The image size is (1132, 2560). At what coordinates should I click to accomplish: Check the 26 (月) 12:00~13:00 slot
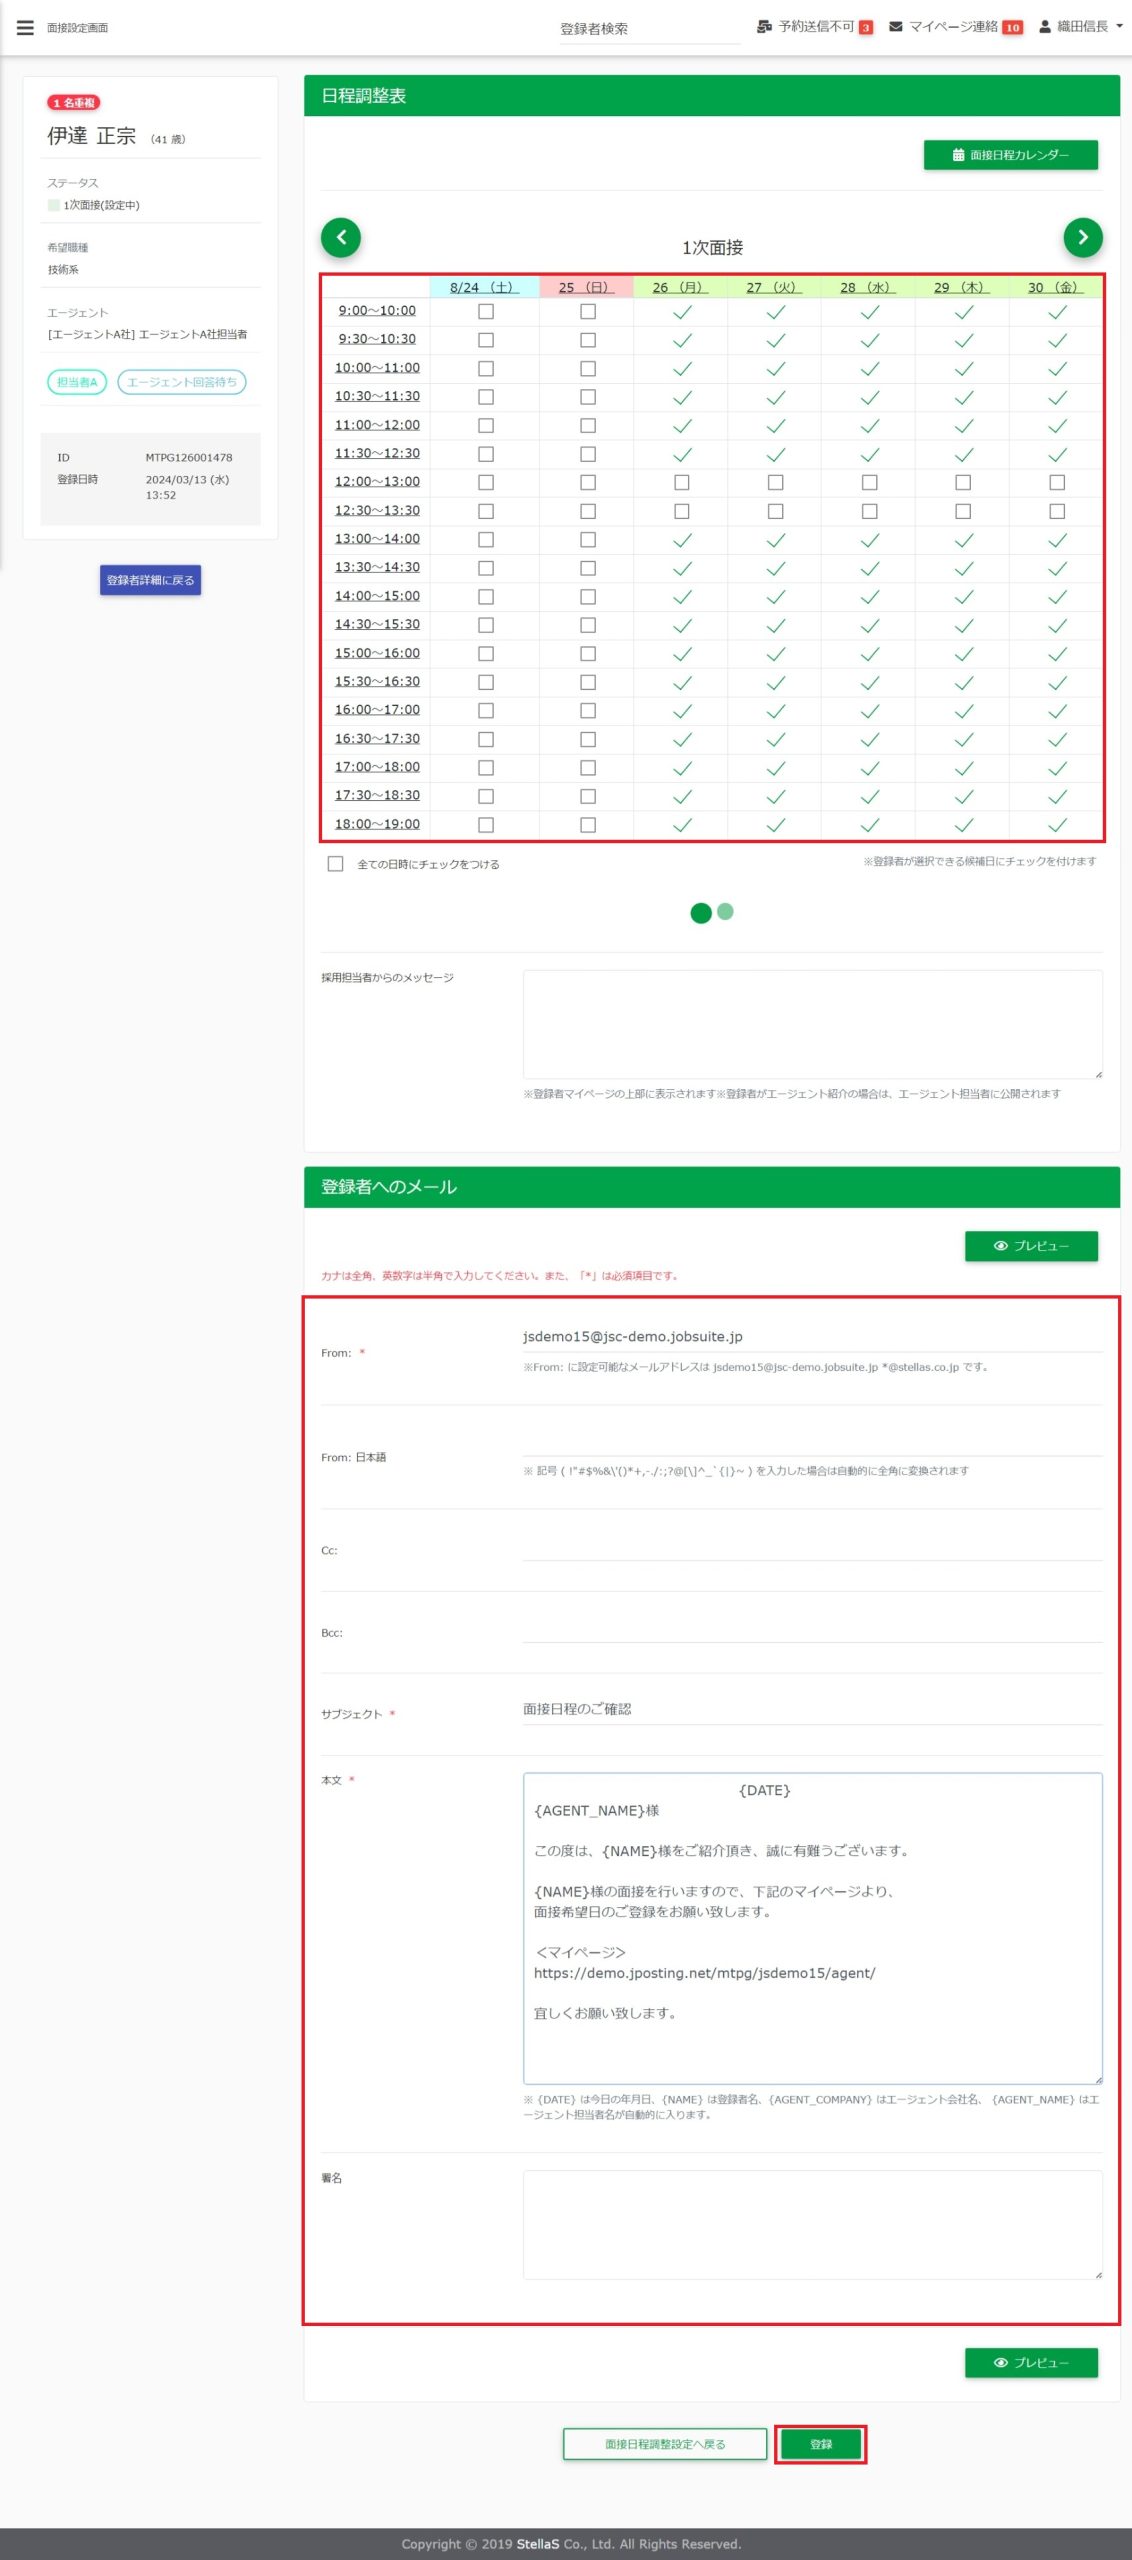(682, 483)
